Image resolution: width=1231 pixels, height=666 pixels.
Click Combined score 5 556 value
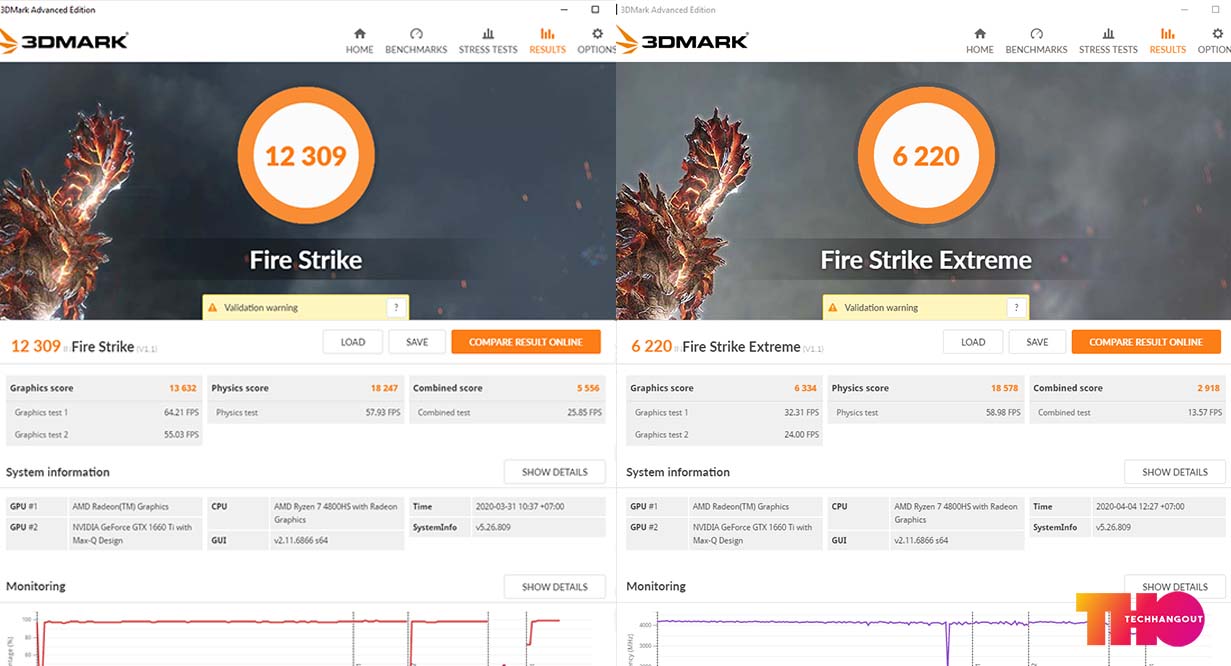coord(588,388)
